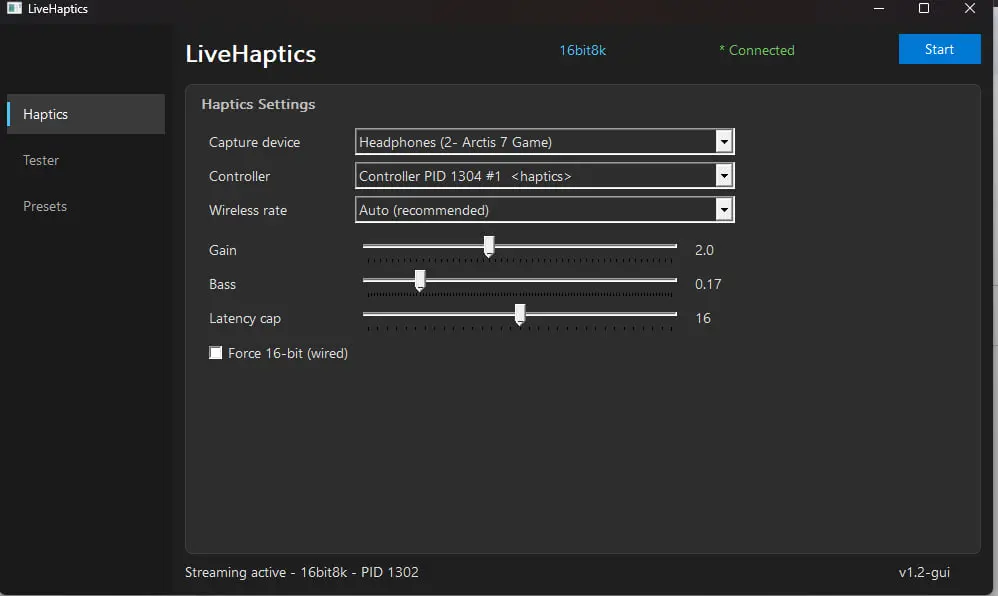Image resolution: width=998 pixels, height=596 pixels.
Task: Click the Latency cap slider handle
Action: click(x=520, y=314)
